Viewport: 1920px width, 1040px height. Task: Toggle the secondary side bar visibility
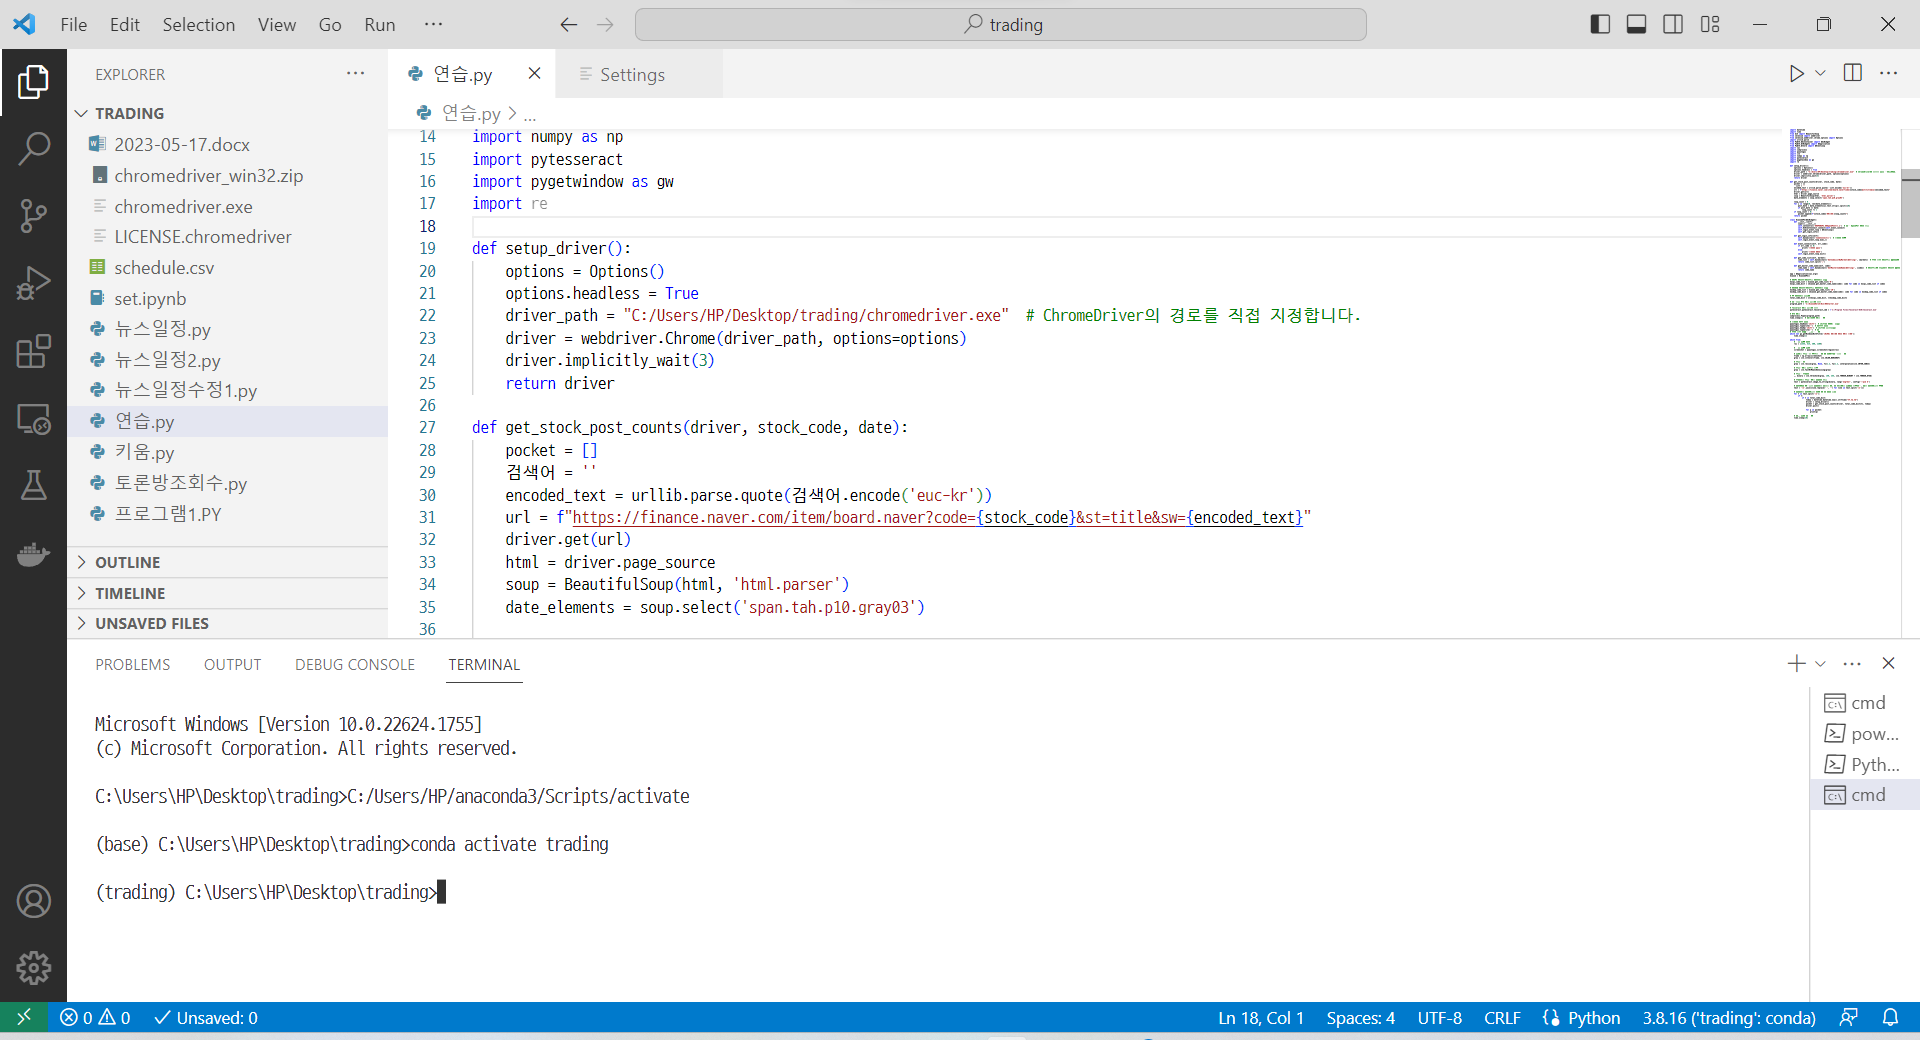point(1673,24)
